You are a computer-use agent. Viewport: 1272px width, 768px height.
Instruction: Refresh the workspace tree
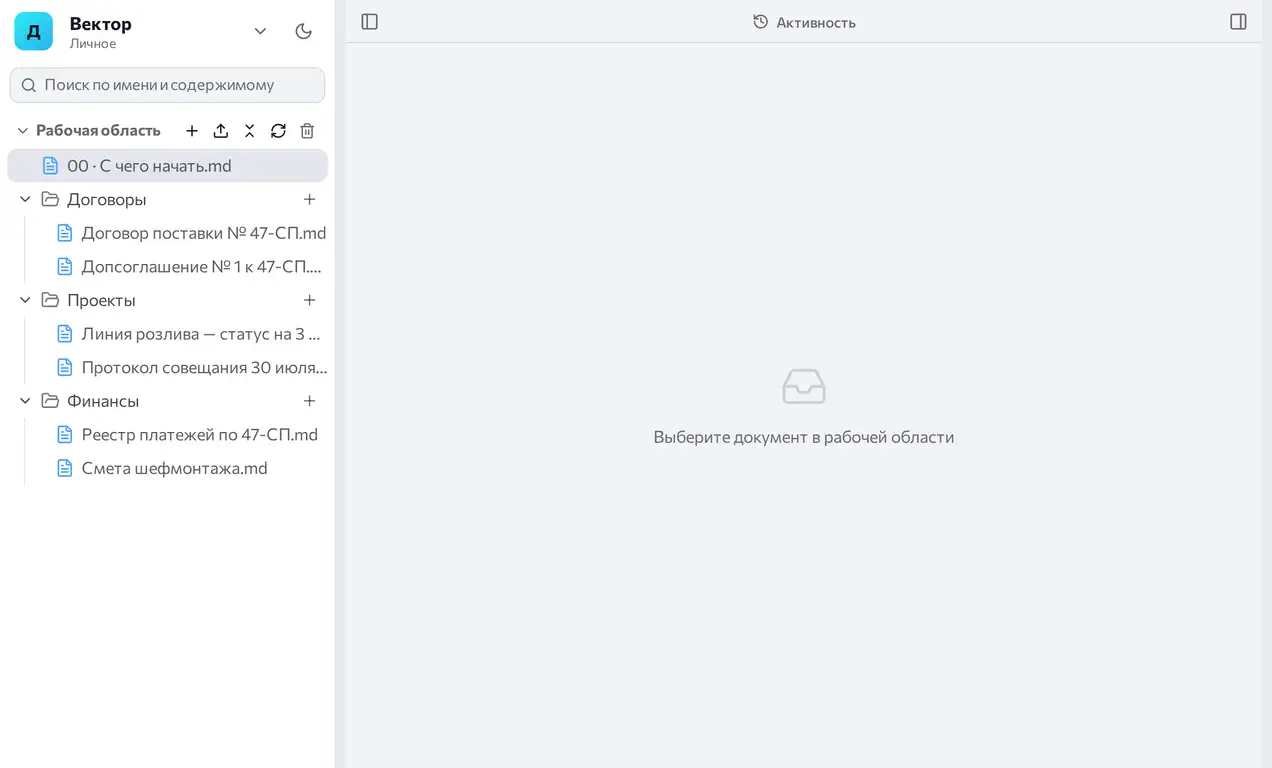click(x=278, y=131)
